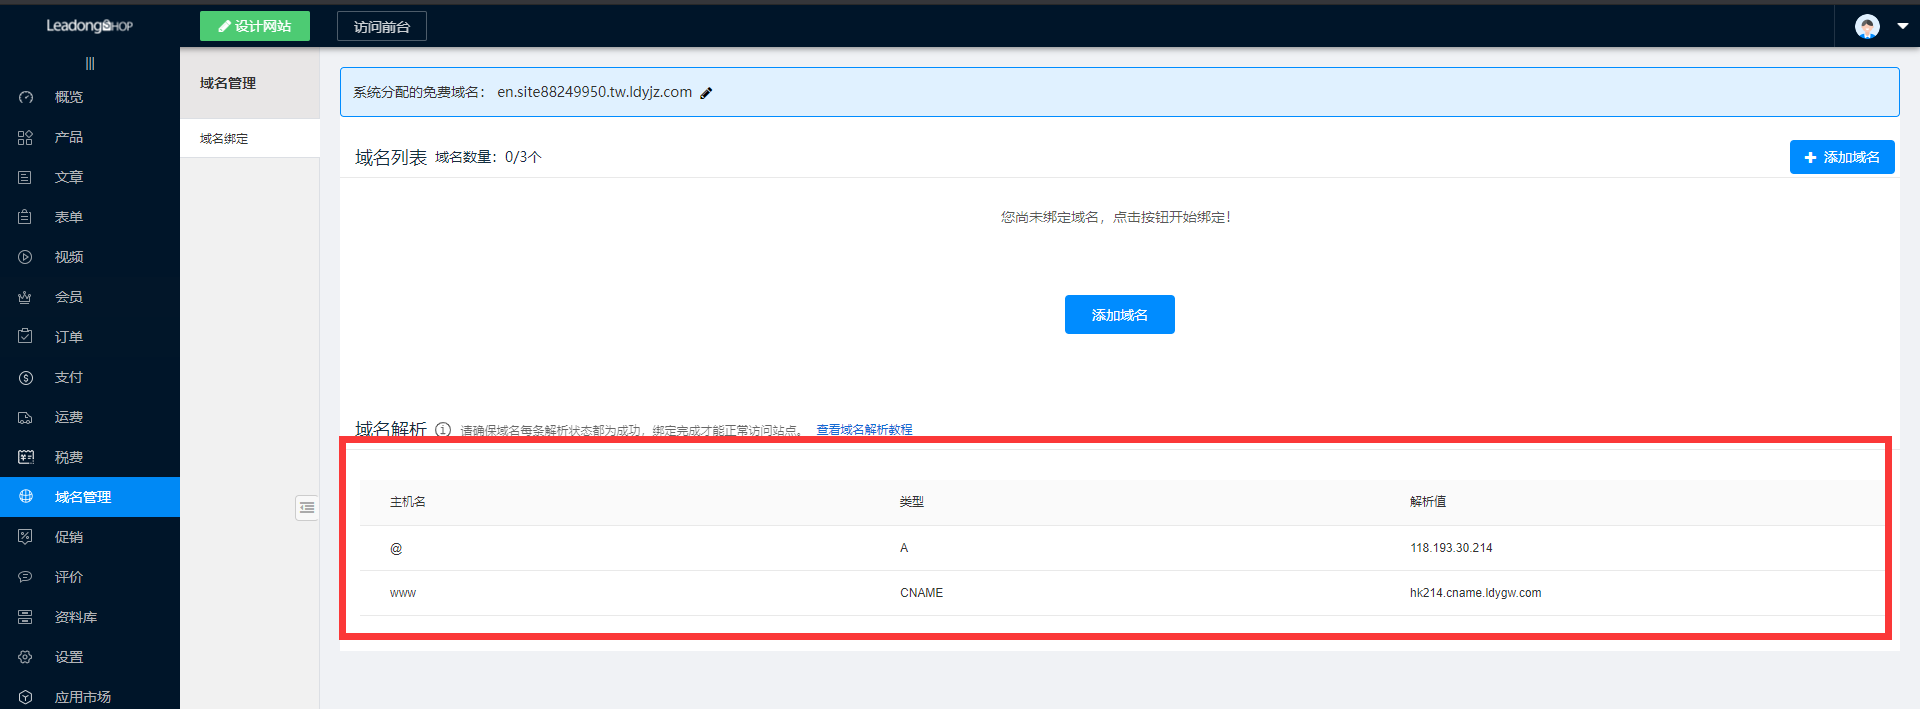Click the 产品 products grid icon
Viewport: 1920px width, 709px height.
(x=26, y=137)
